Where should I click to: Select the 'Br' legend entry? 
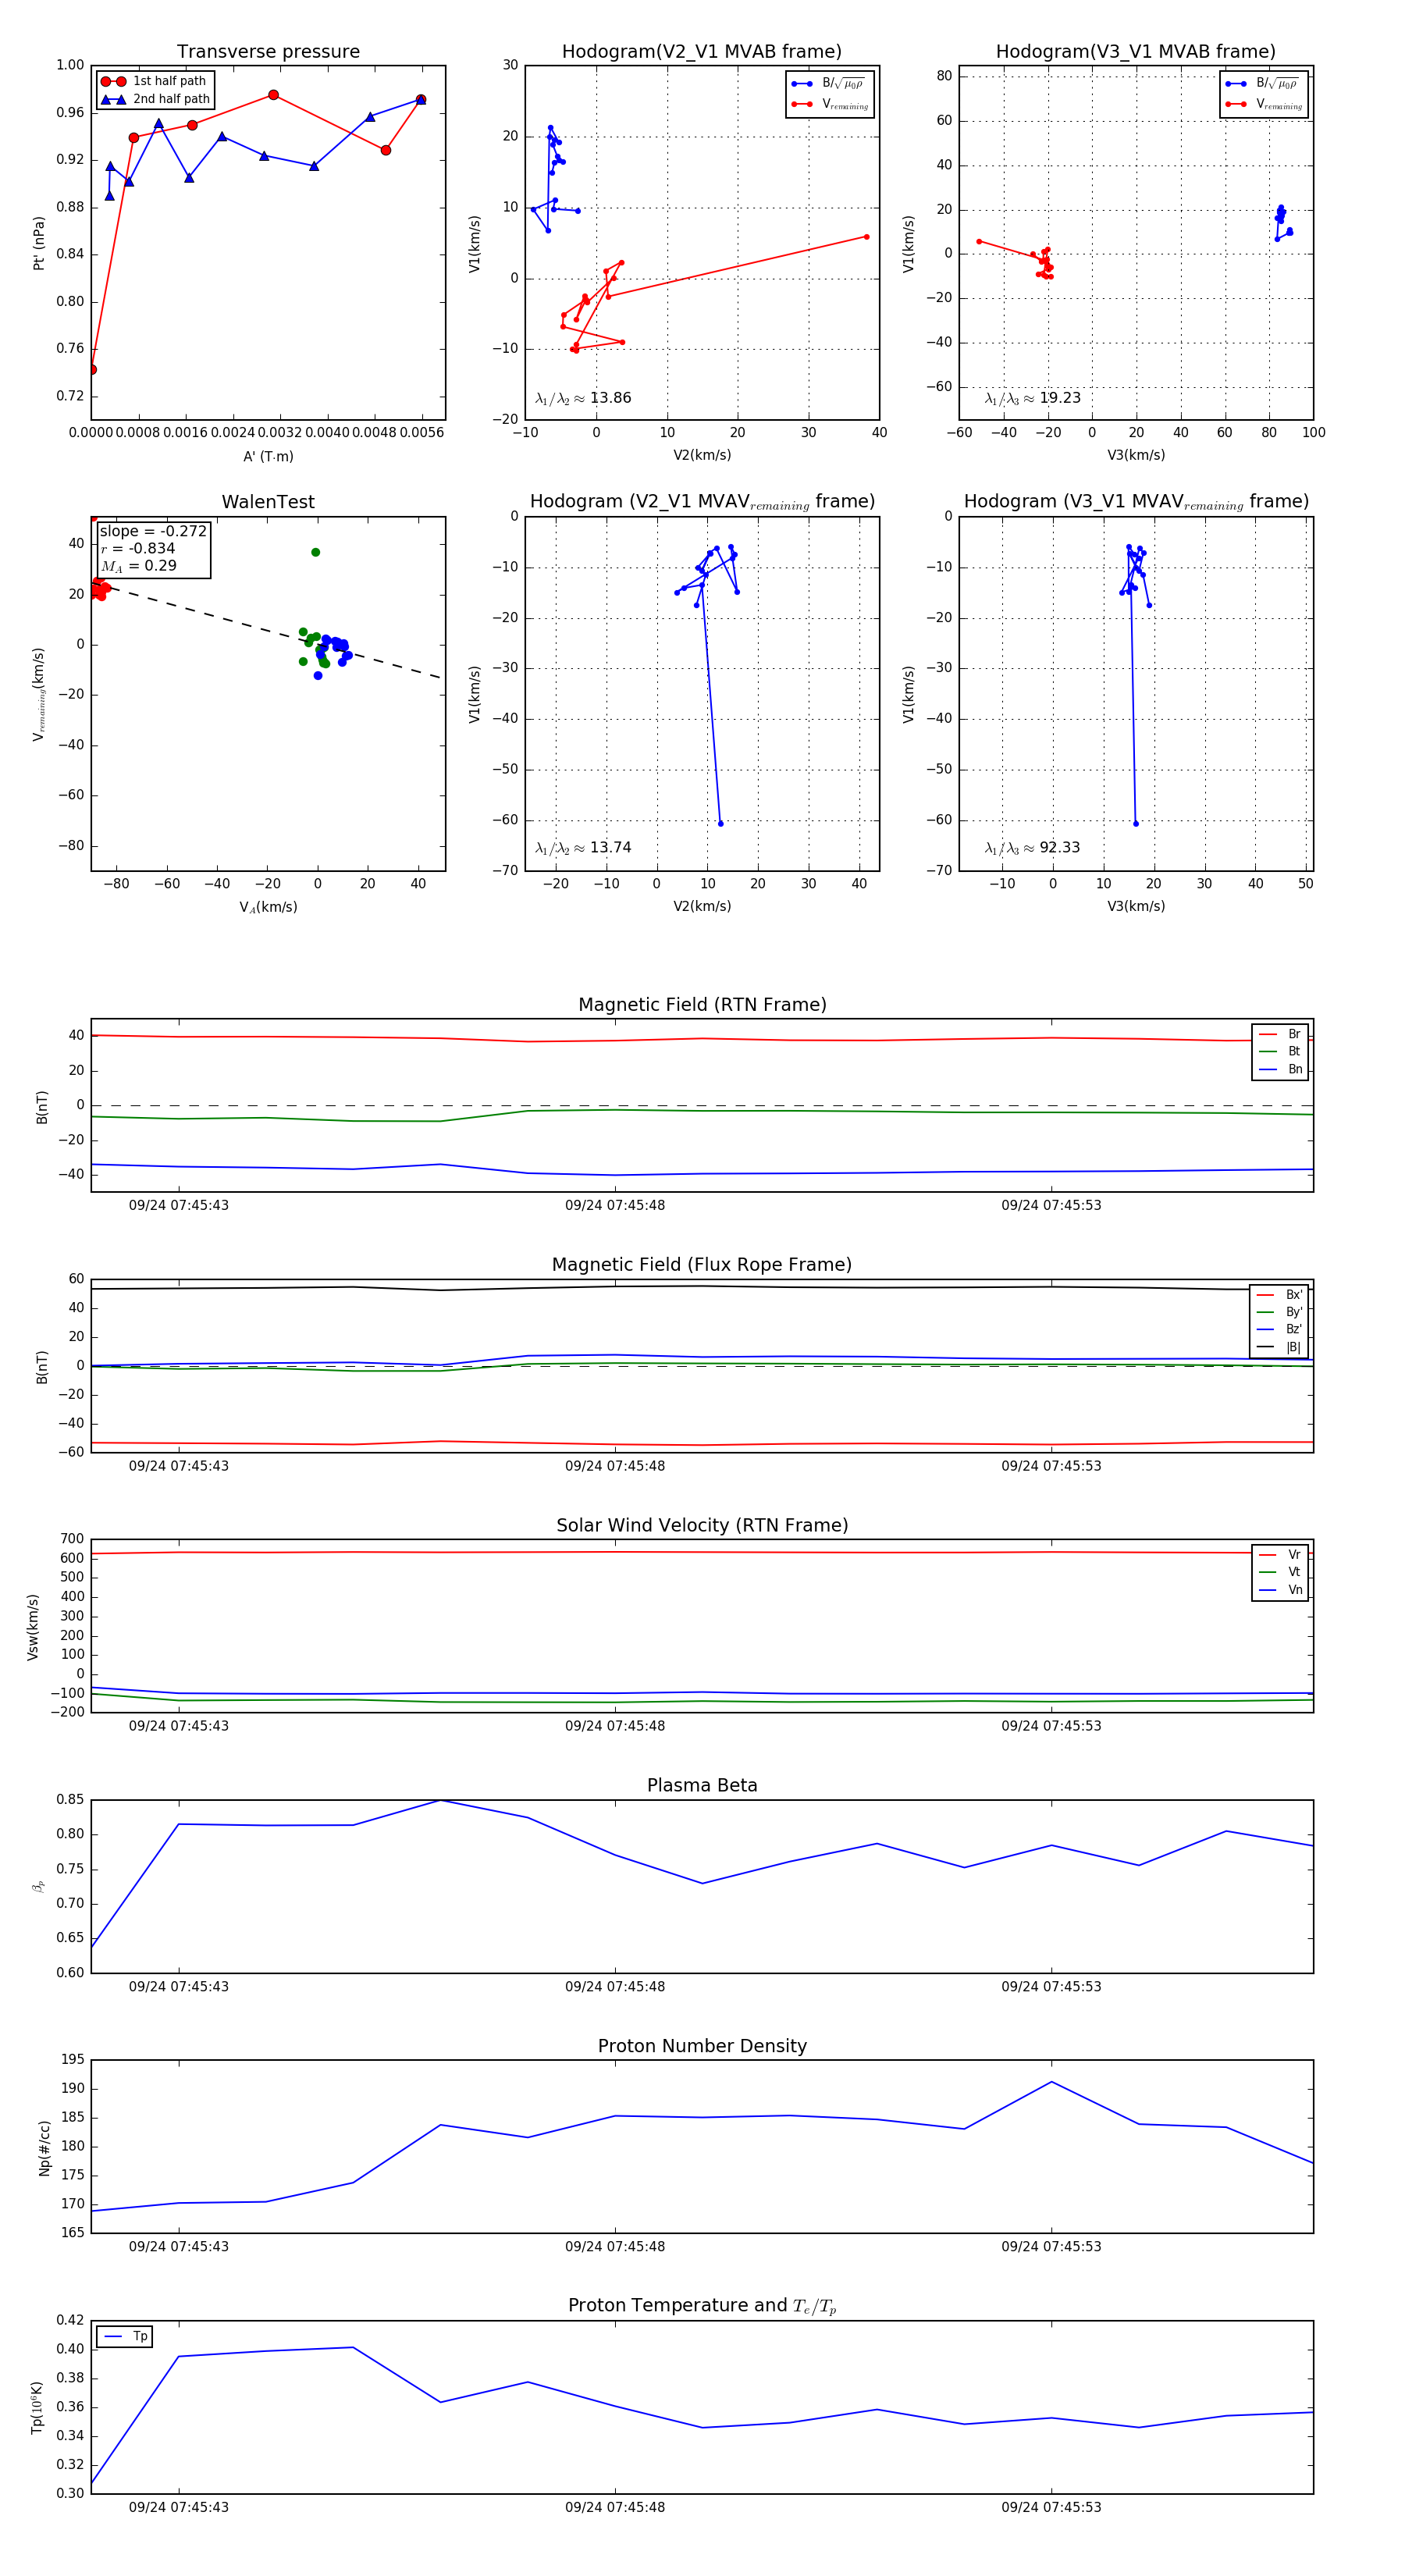click(1280, 1034)
